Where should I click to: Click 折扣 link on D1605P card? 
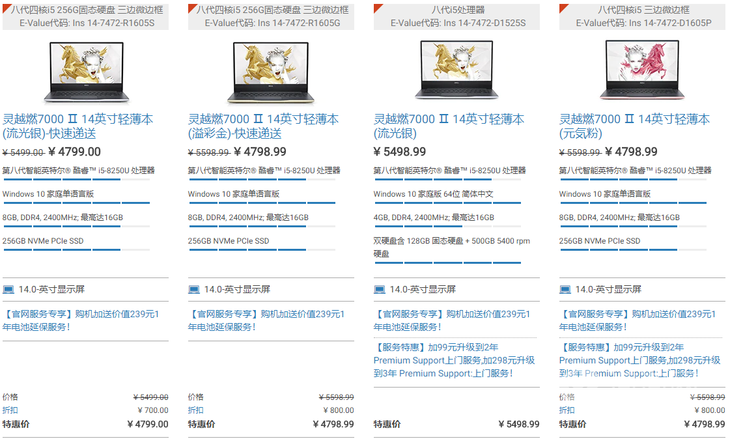566,410
